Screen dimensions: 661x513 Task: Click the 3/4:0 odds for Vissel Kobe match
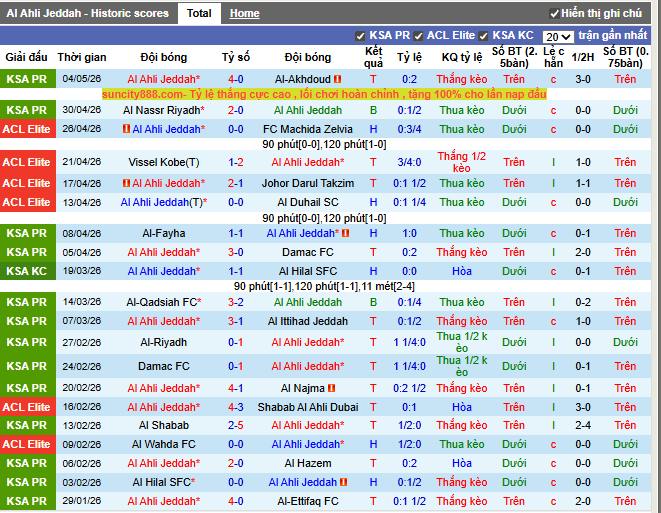(x=409, y=162)
